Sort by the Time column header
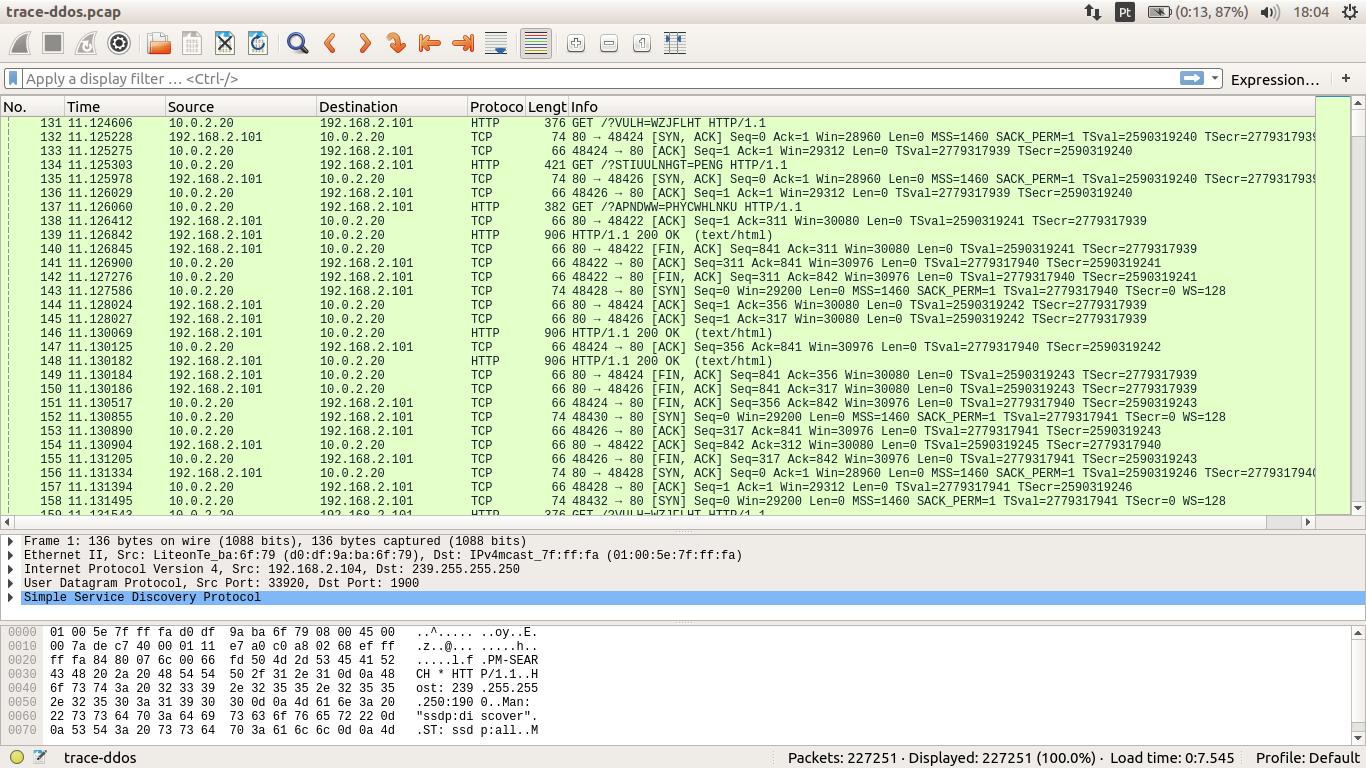1366x768 pixels. [115, 107]
